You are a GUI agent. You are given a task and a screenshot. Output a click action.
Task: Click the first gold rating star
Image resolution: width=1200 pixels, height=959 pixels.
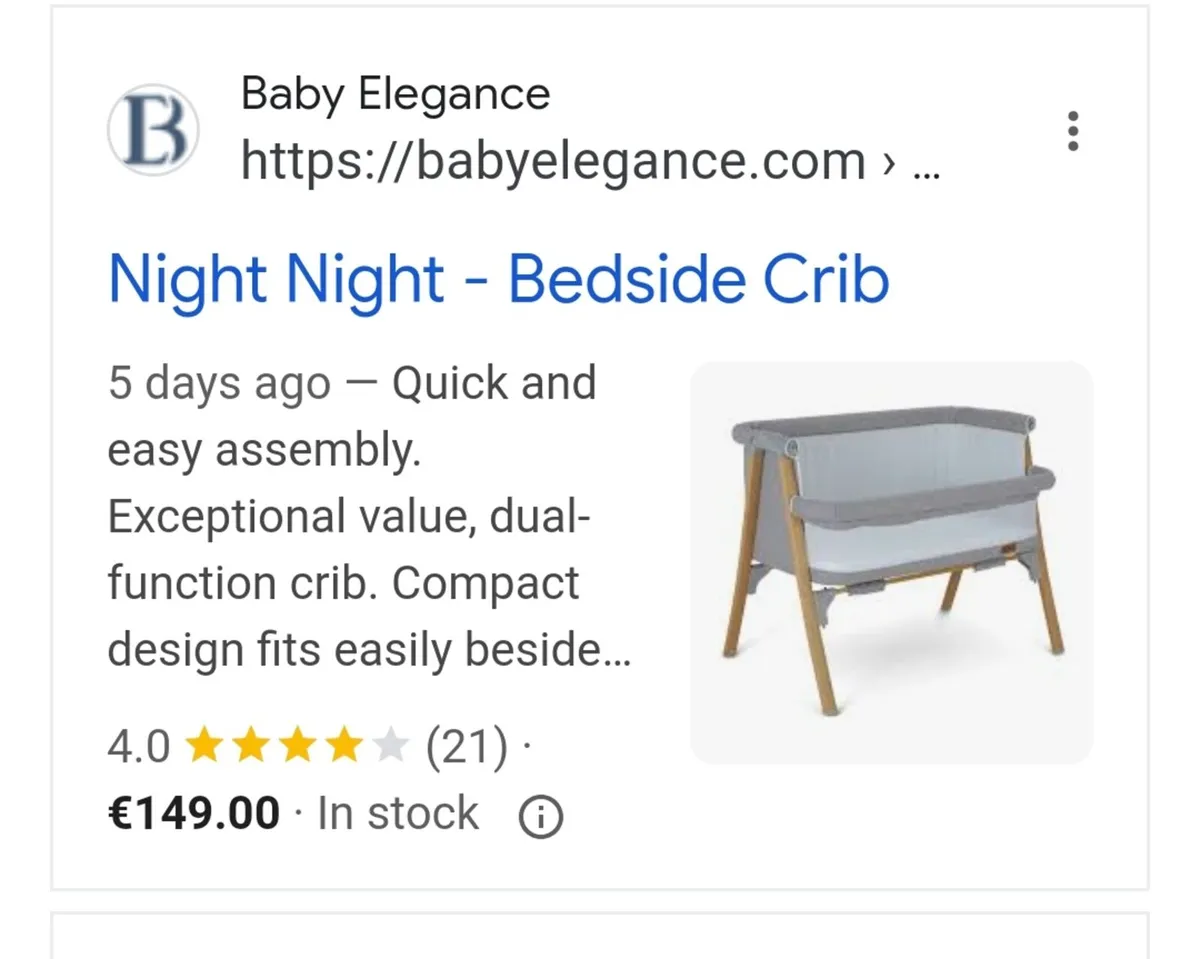pos(205,746)
